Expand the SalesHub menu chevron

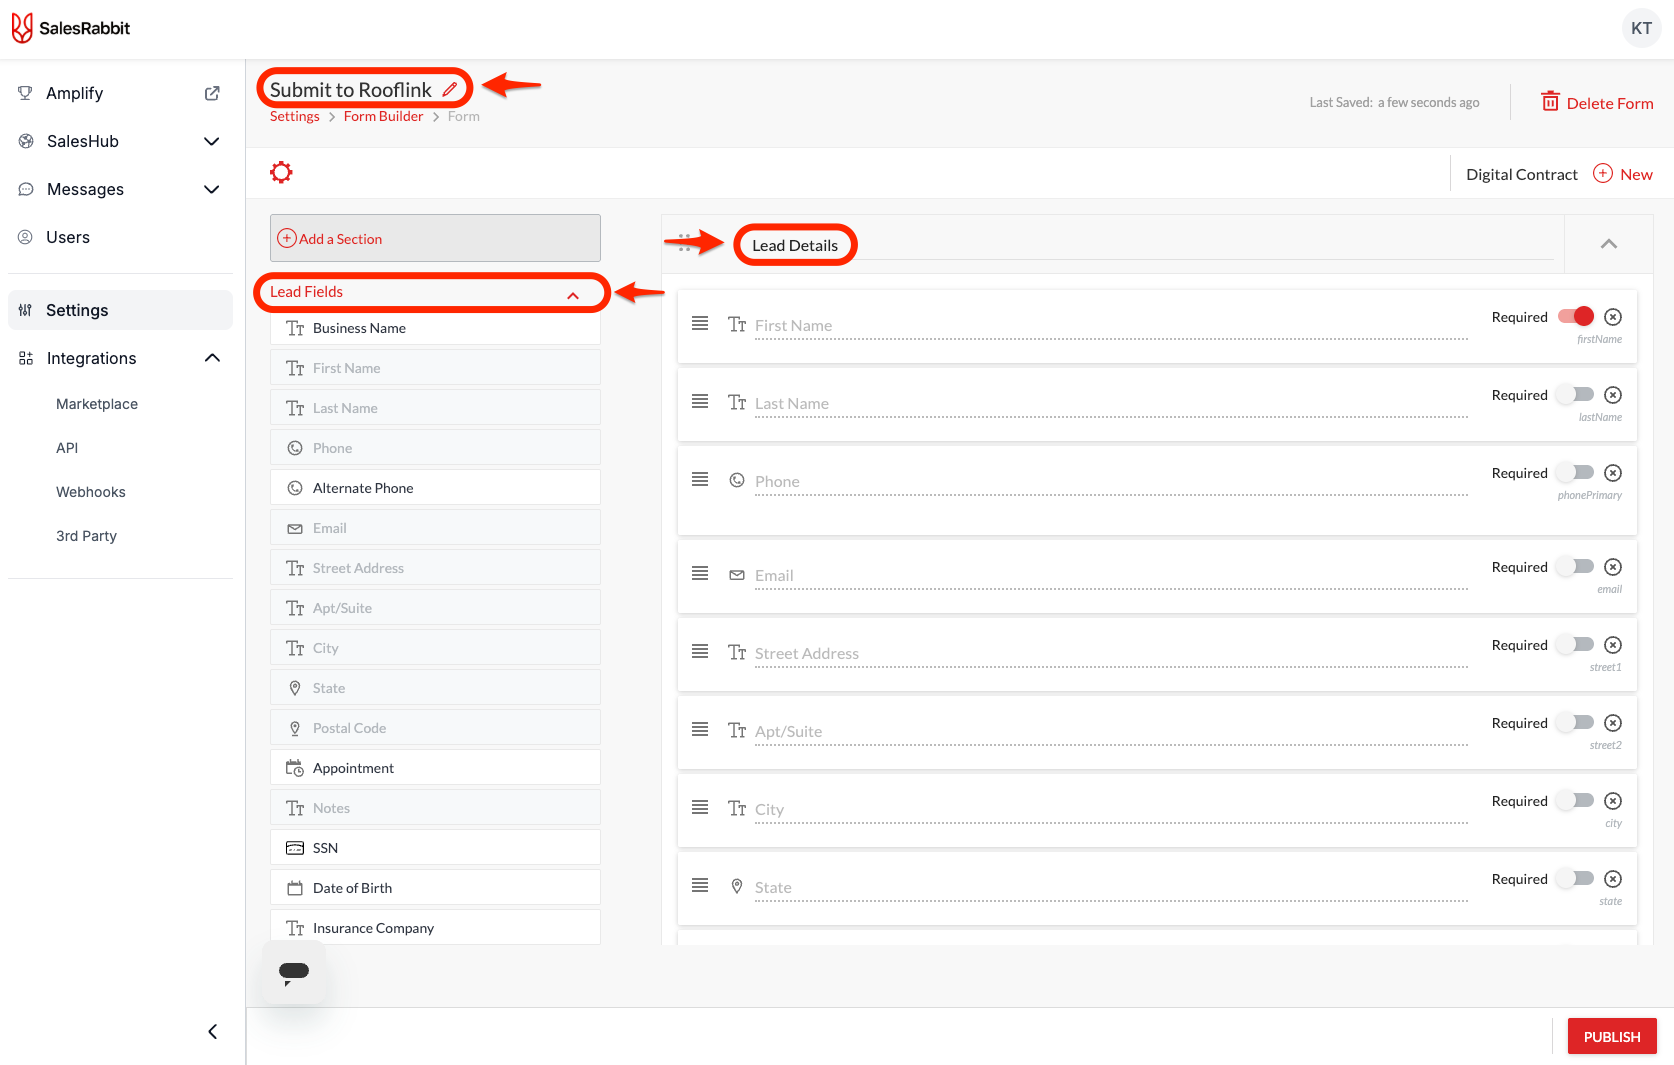[212, 141]
